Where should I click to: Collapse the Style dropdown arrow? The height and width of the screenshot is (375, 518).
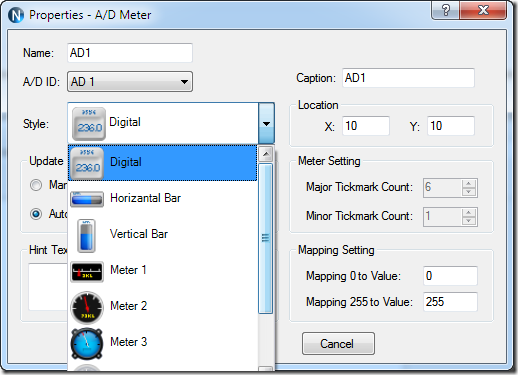click(x=266, y=123)
